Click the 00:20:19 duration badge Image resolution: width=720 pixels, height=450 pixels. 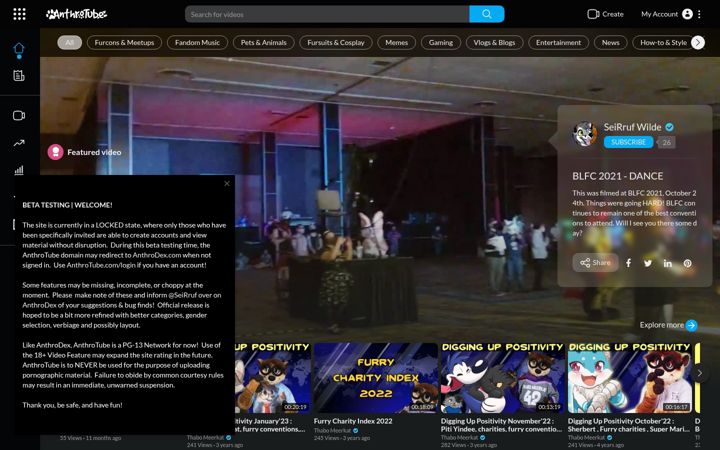(x=295, y=407)
